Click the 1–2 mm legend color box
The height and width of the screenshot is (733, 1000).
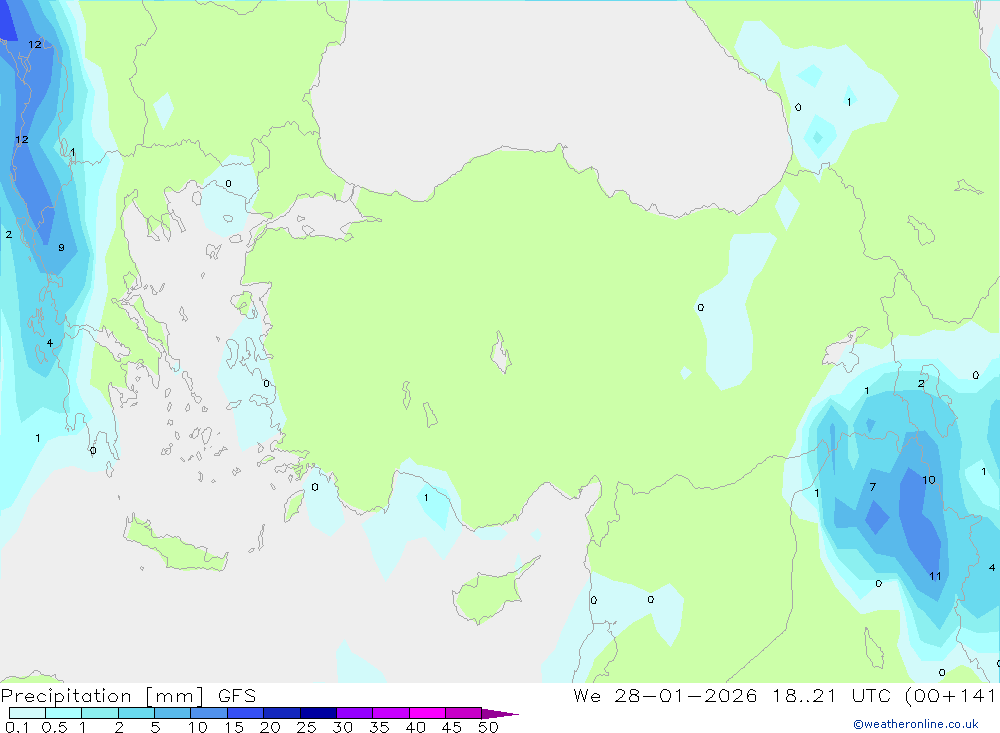click(100, 713)
